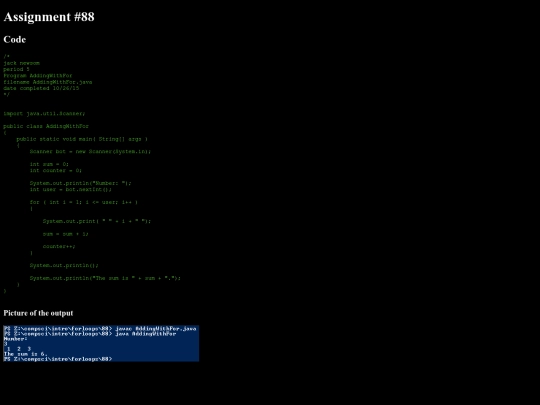Screen dimensions: 540x405
Task: Click the for loop header line
Action: coord(84,202)
